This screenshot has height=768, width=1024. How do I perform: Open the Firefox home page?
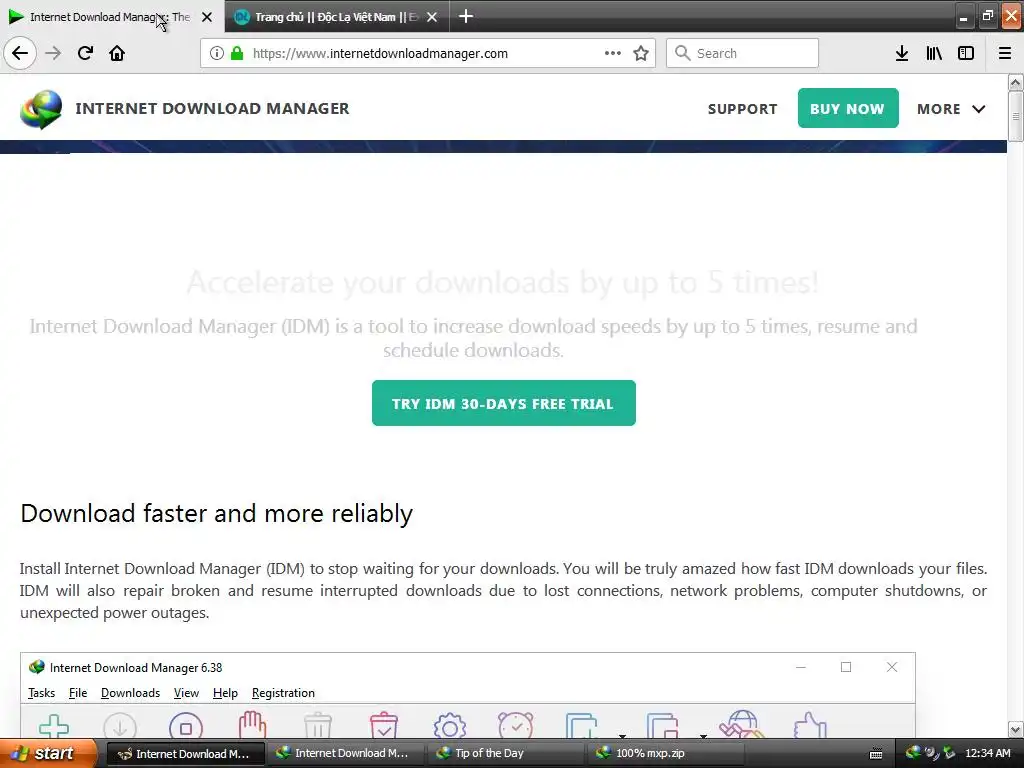pos(117,53)
